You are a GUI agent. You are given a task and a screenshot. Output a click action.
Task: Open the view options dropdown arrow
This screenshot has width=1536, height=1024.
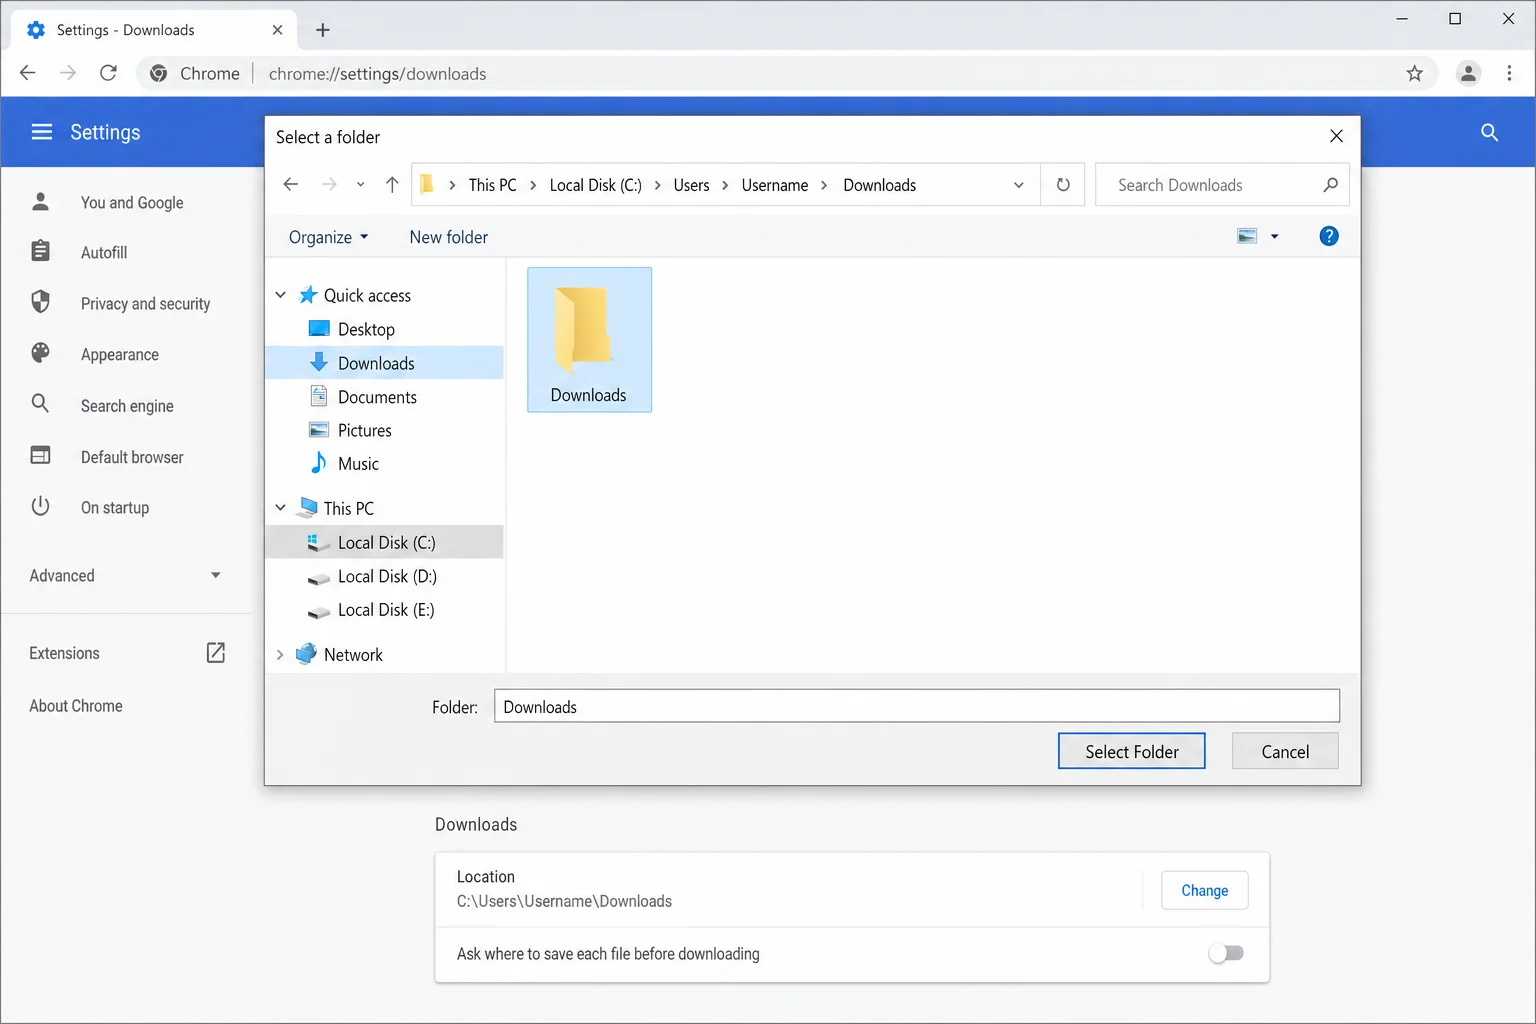[1274, 237]
